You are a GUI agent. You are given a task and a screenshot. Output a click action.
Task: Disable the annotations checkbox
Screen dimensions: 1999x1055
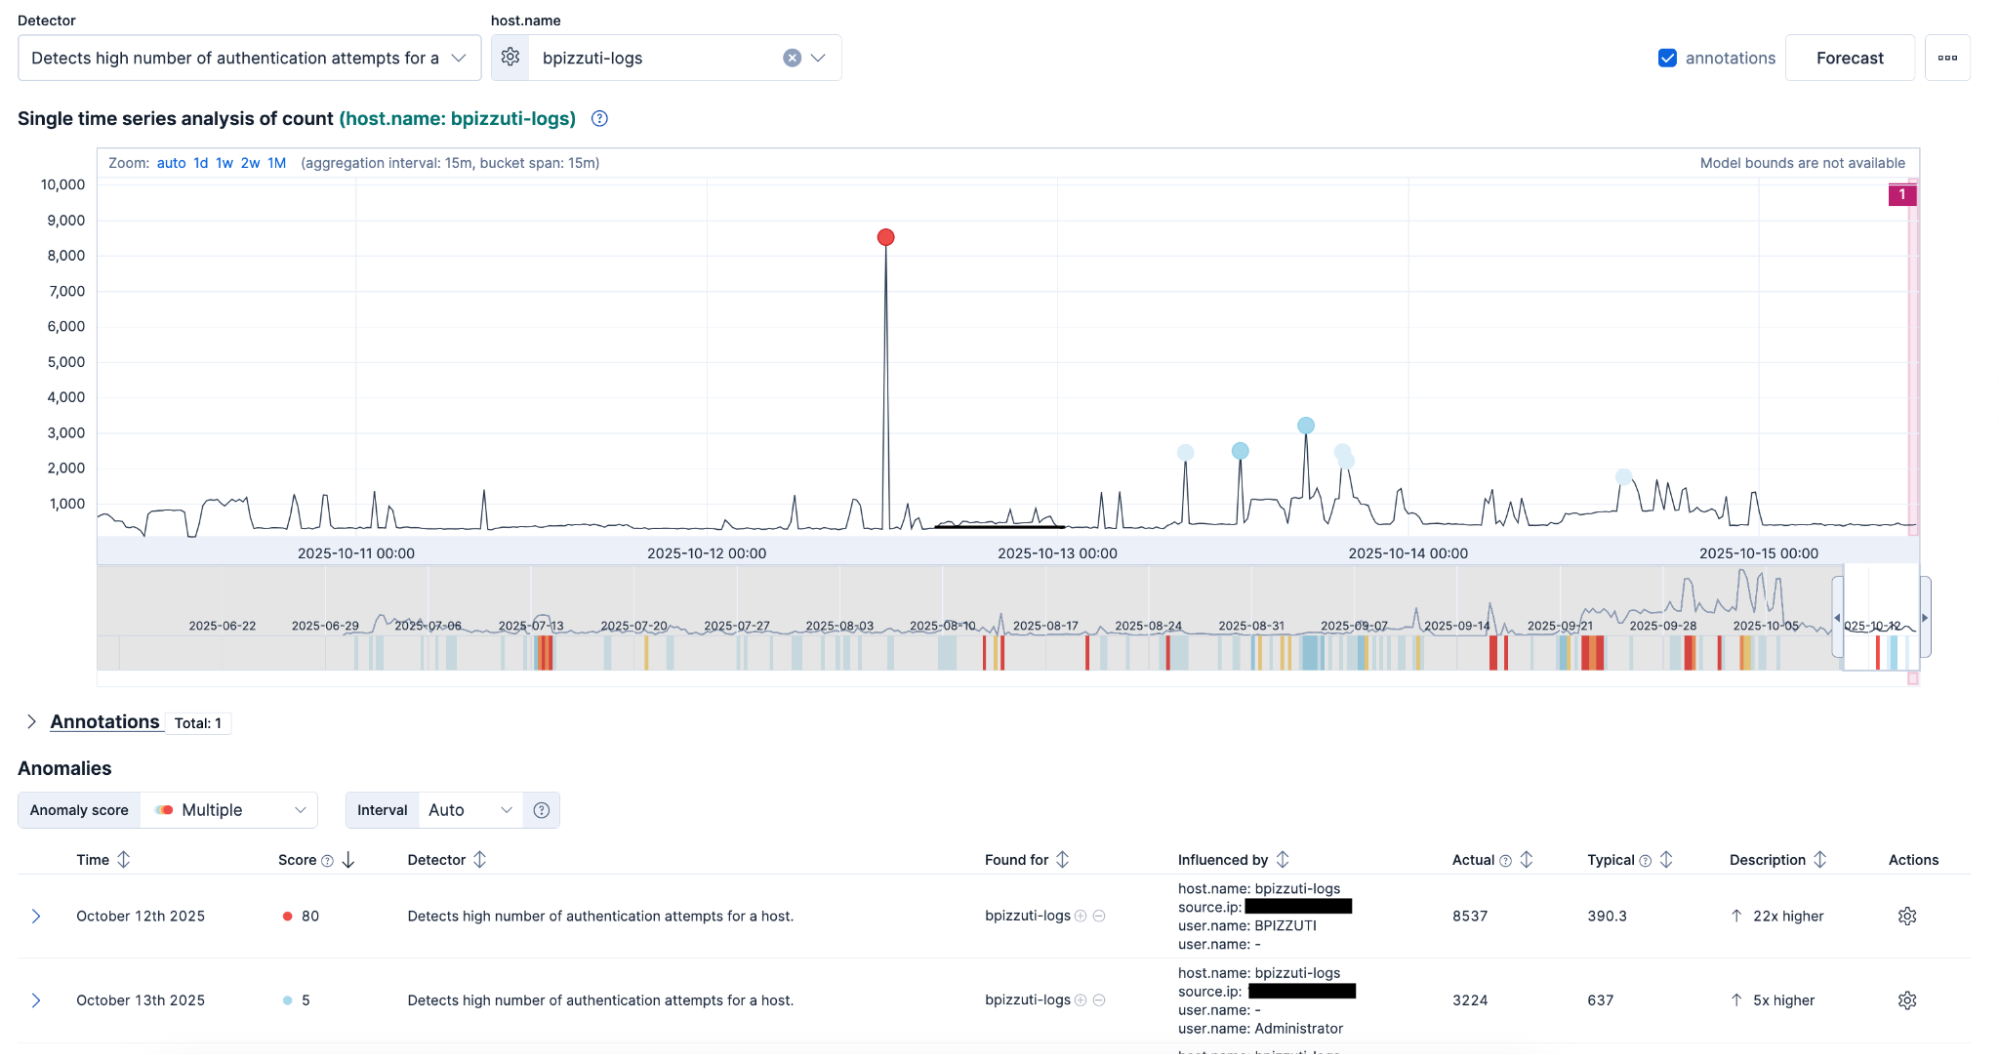(1666, 57)
